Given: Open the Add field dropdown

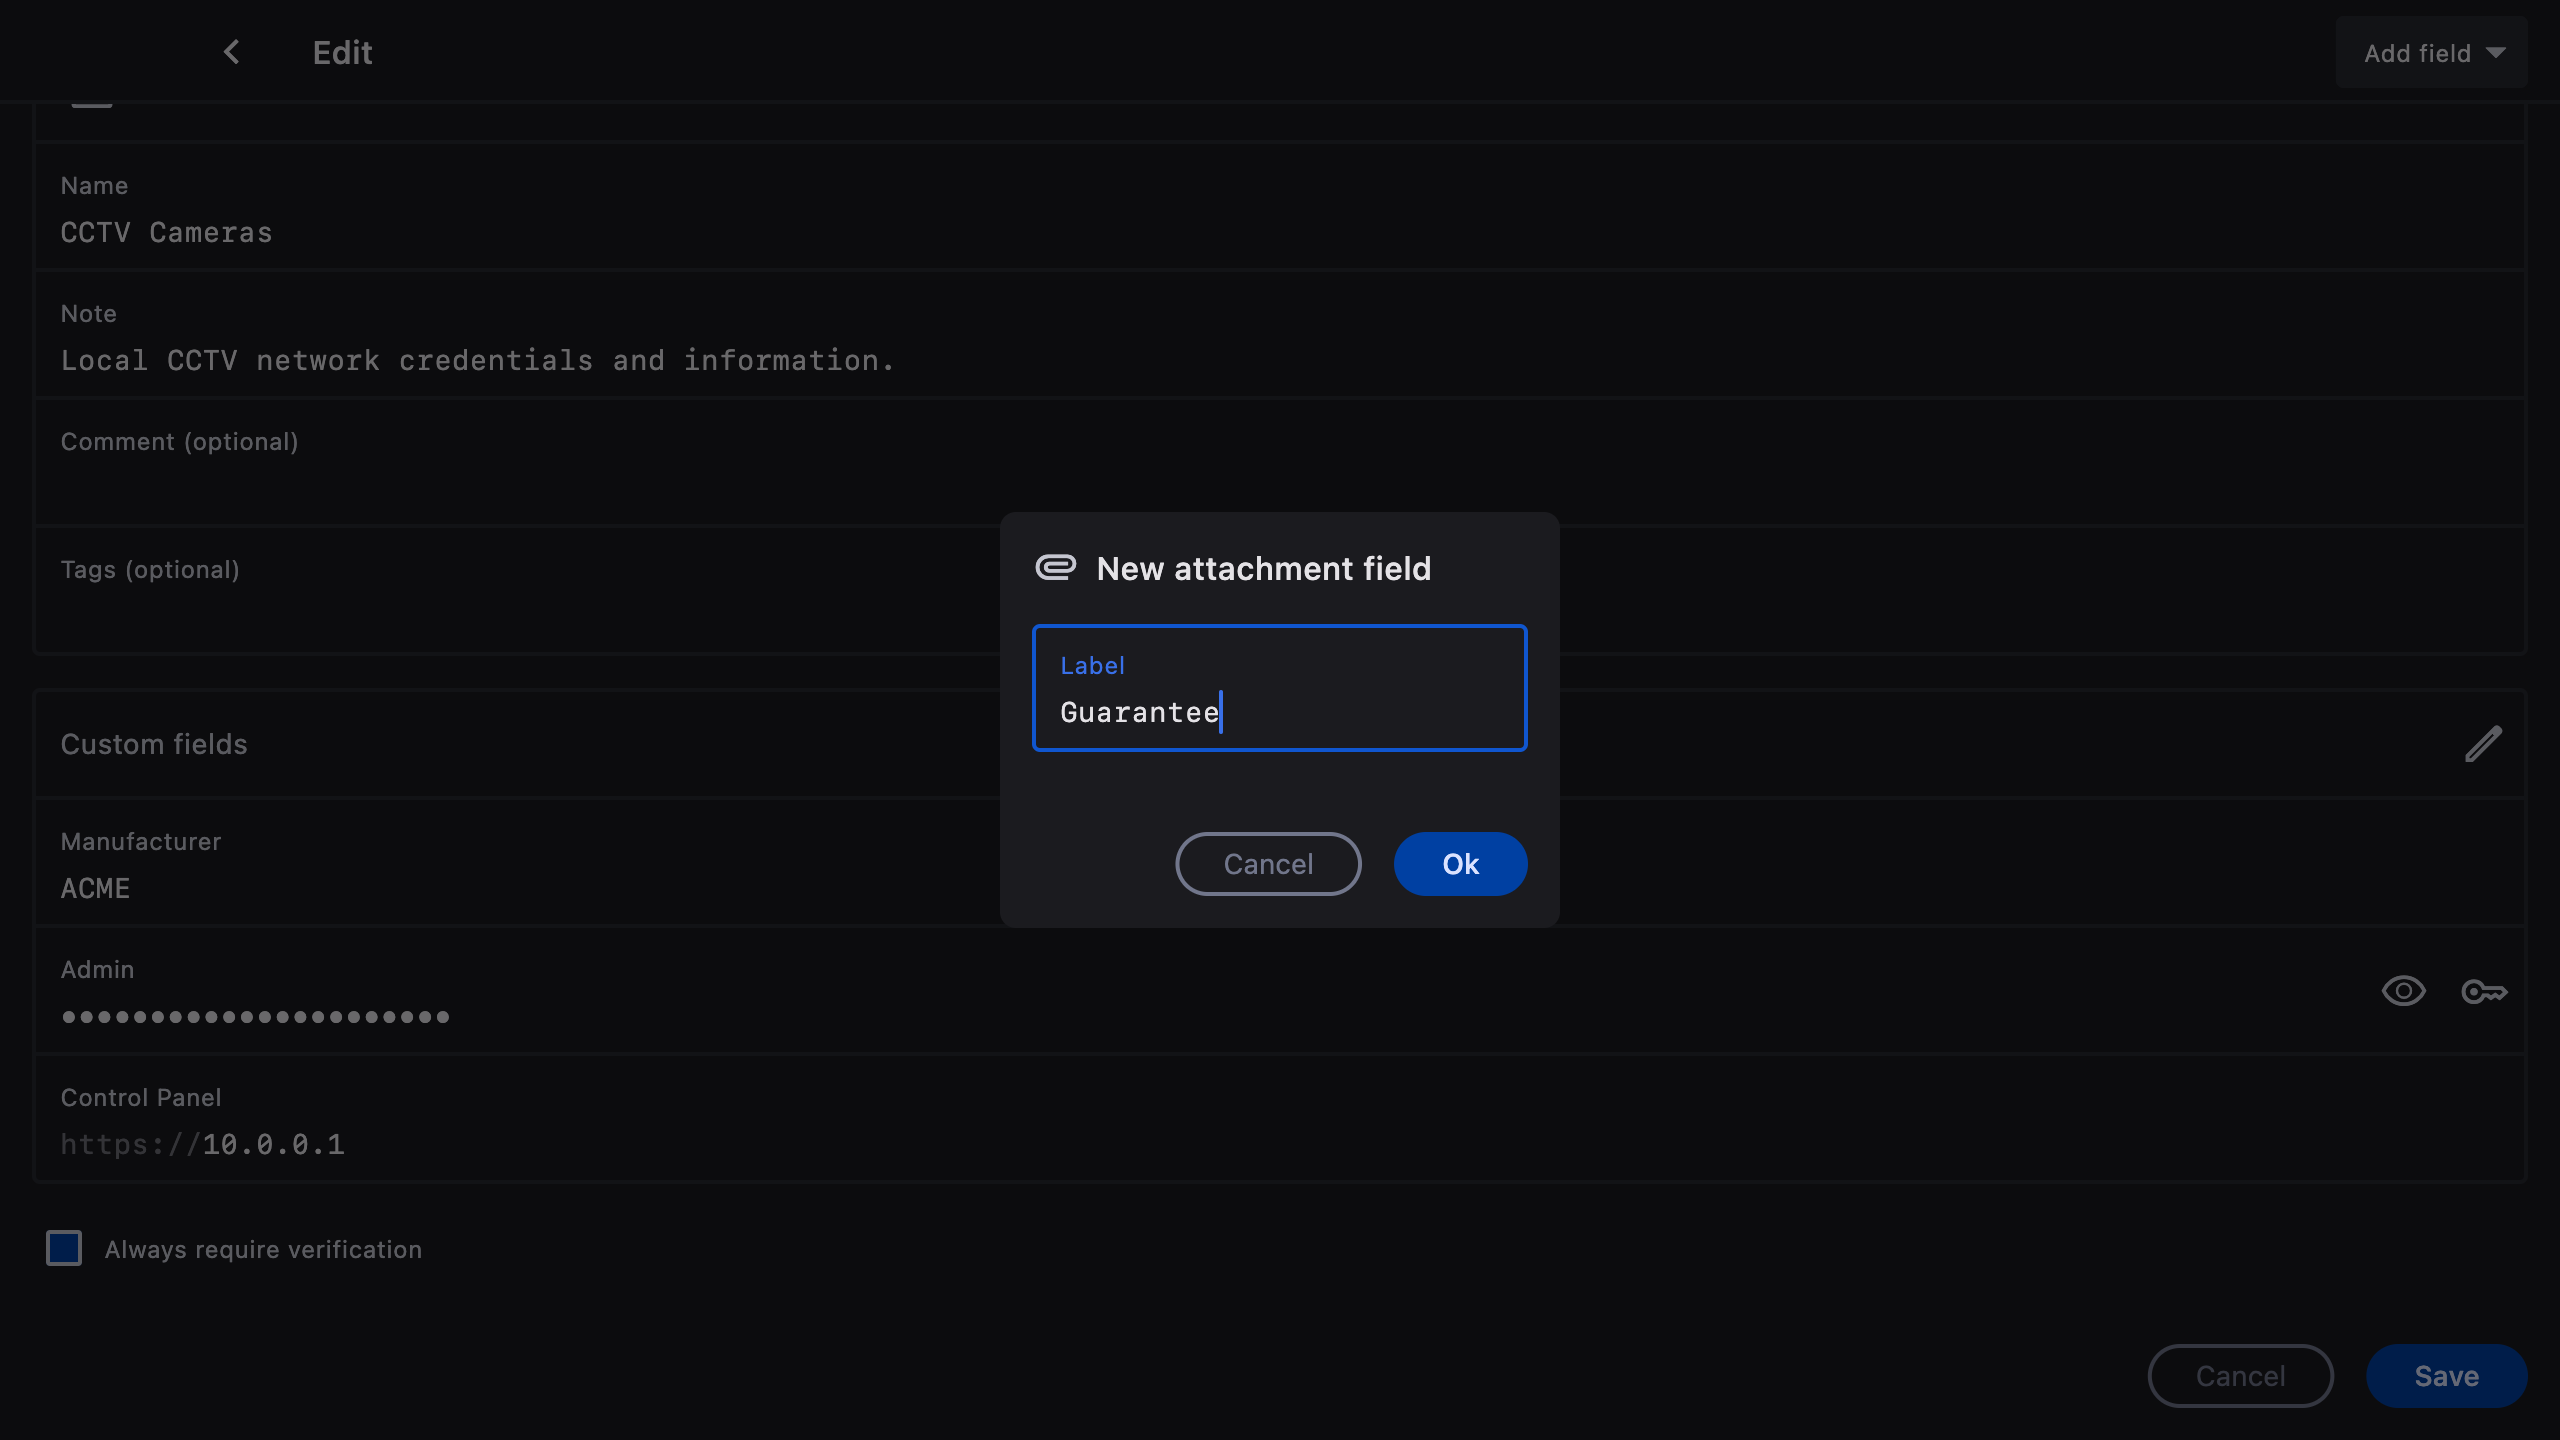Looking at the screenshot, I should pos(2431,53).
